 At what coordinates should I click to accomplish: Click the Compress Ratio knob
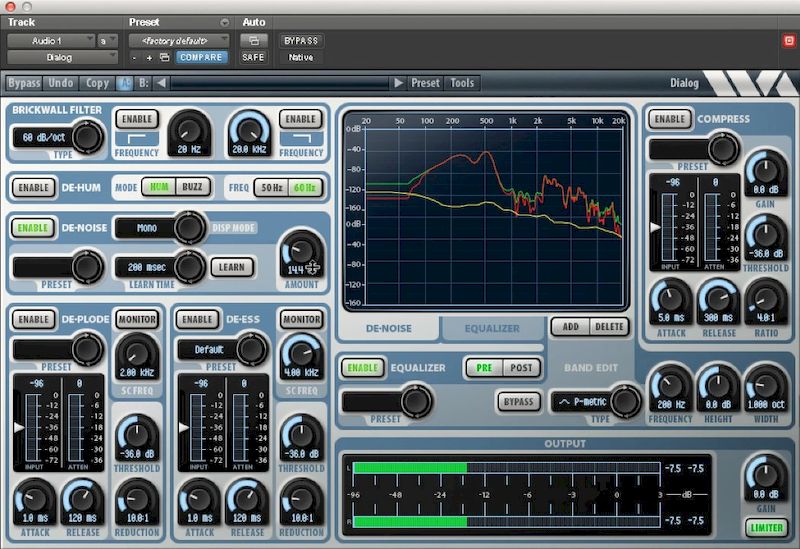[x=765, y=299]
